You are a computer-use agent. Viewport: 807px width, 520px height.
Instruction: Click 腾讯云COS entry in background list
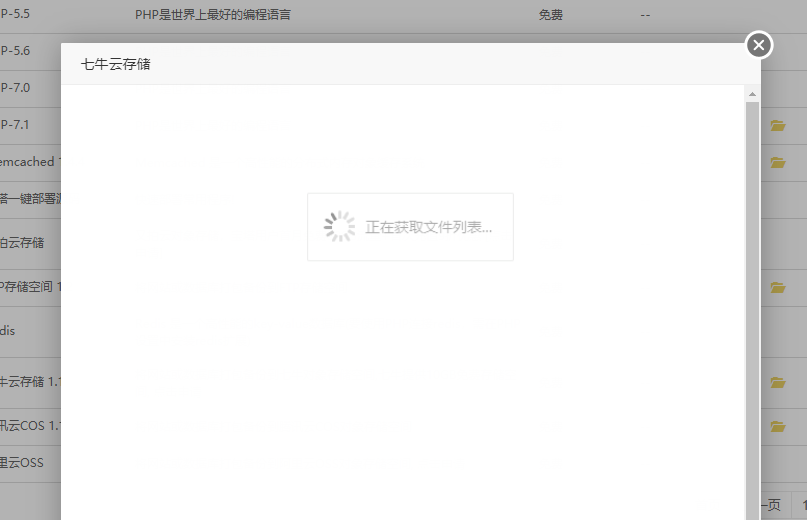pyautogui.click(x=30, y=426)
